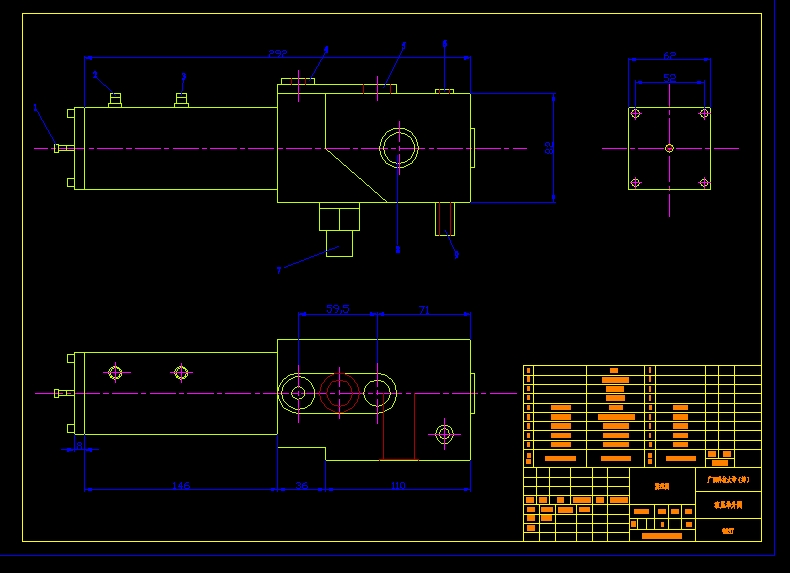Select the red circle in the bottom view
Viewport: 790px width, 573px height.
[339, 393]
